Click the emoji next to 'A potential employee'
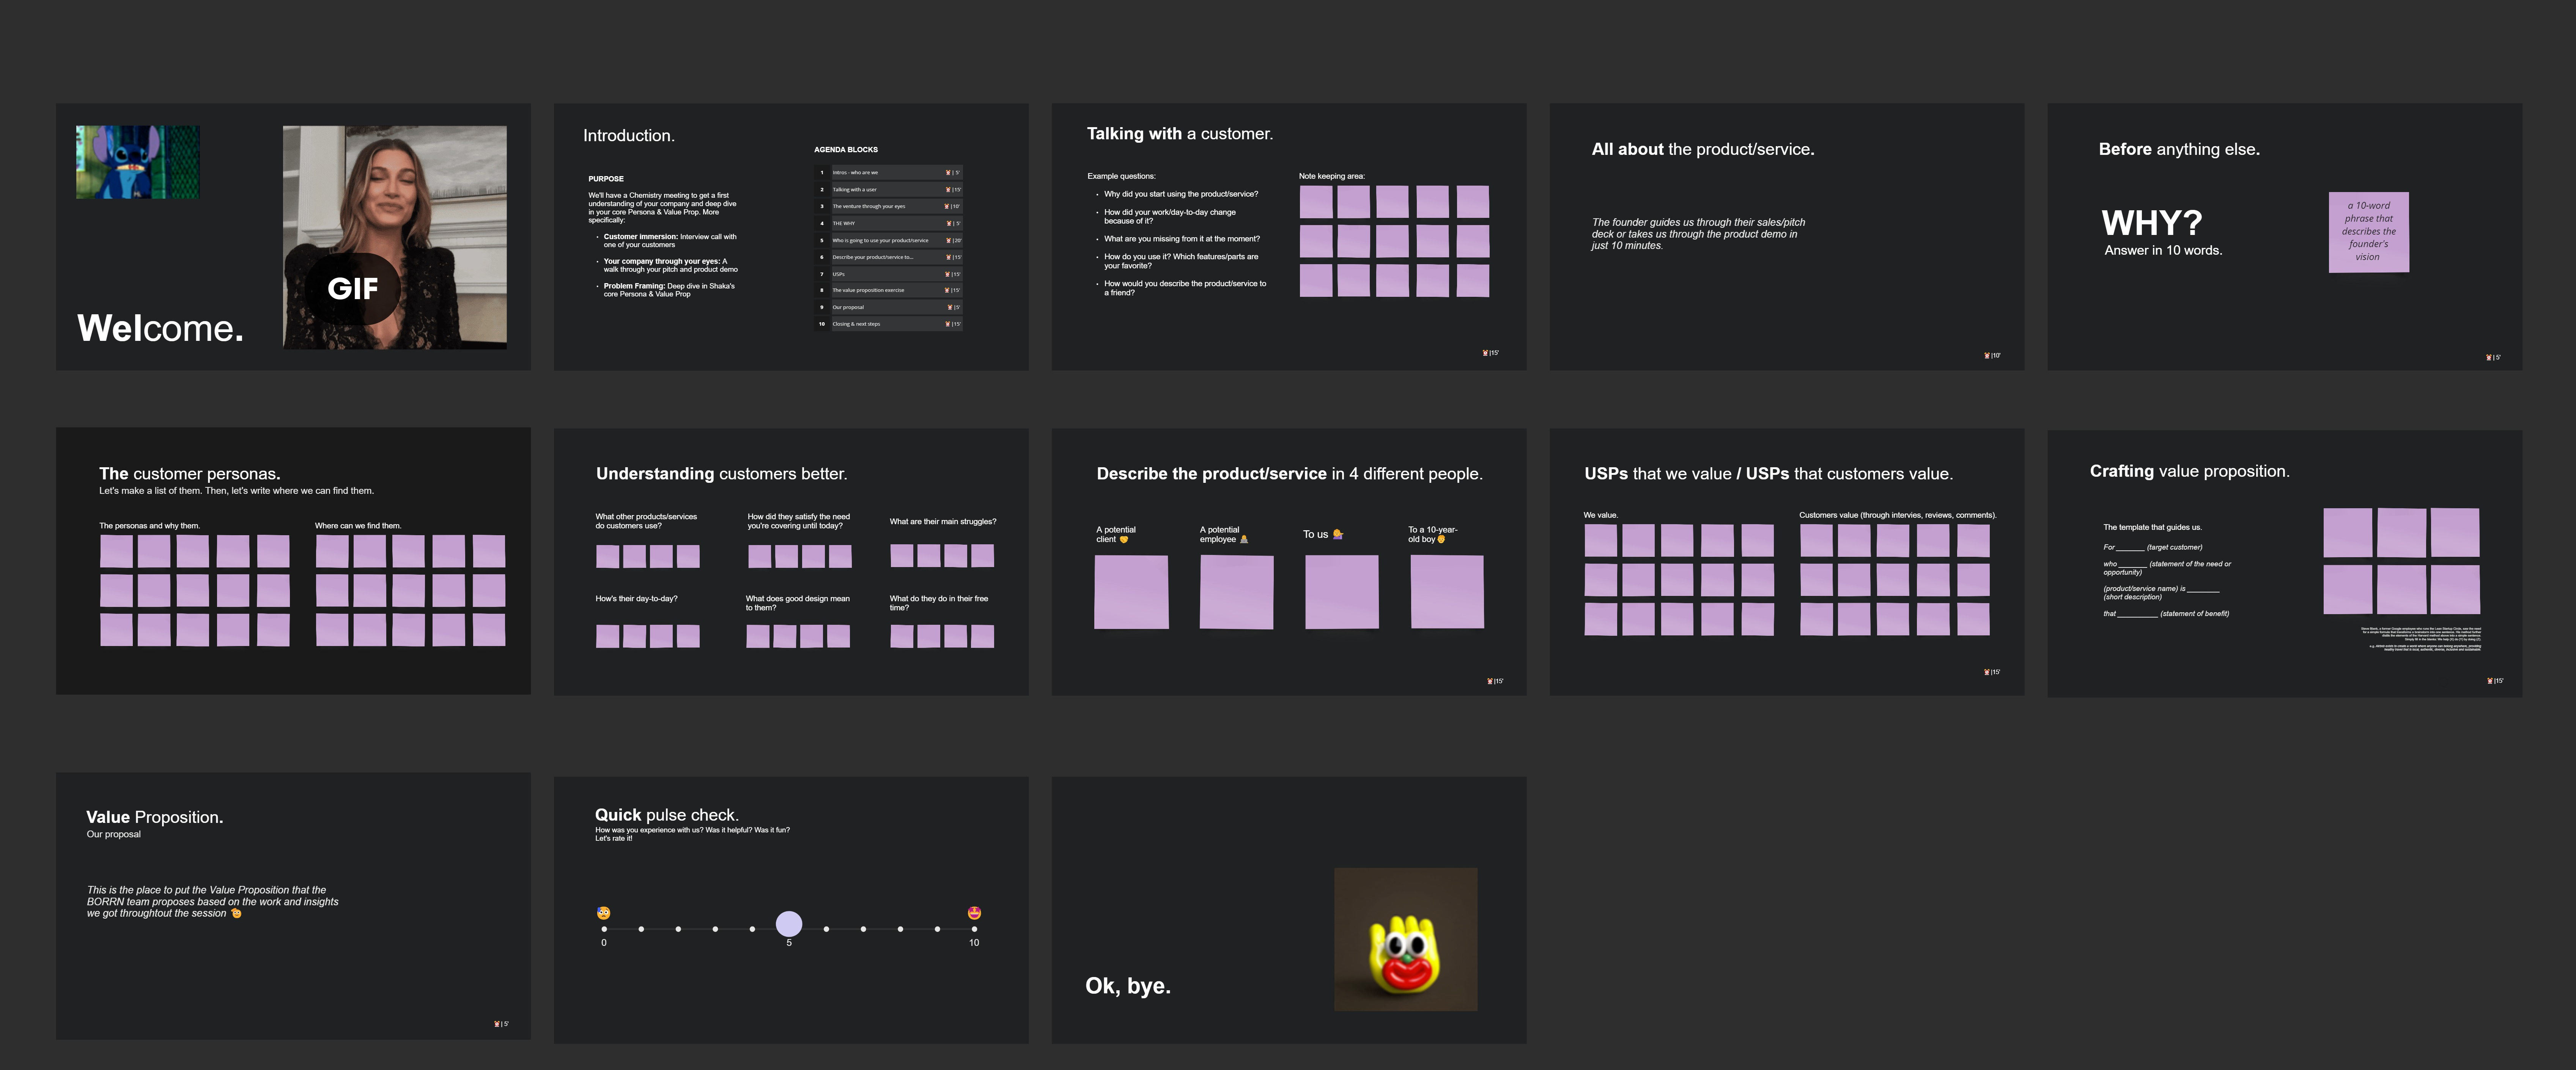 click(1244, 539)
